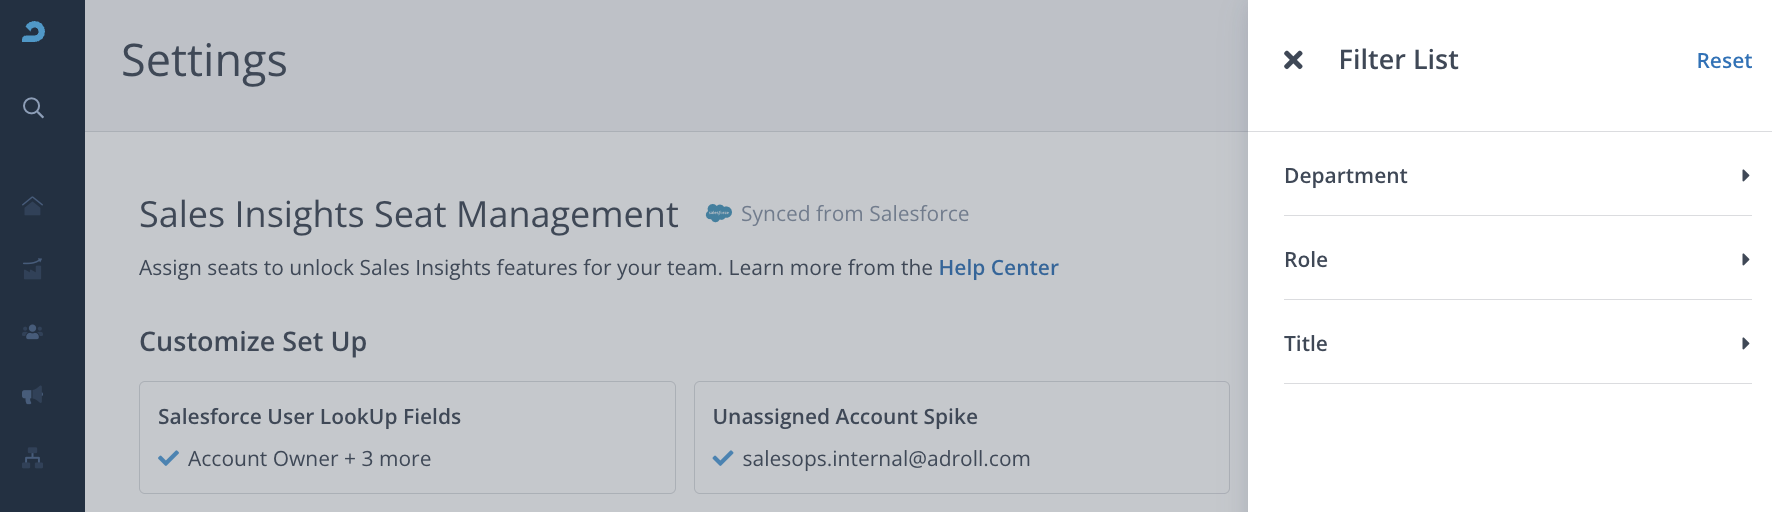1772x512 pixels.
Task: Click the Department filter label
Action: coord(1345,176)
